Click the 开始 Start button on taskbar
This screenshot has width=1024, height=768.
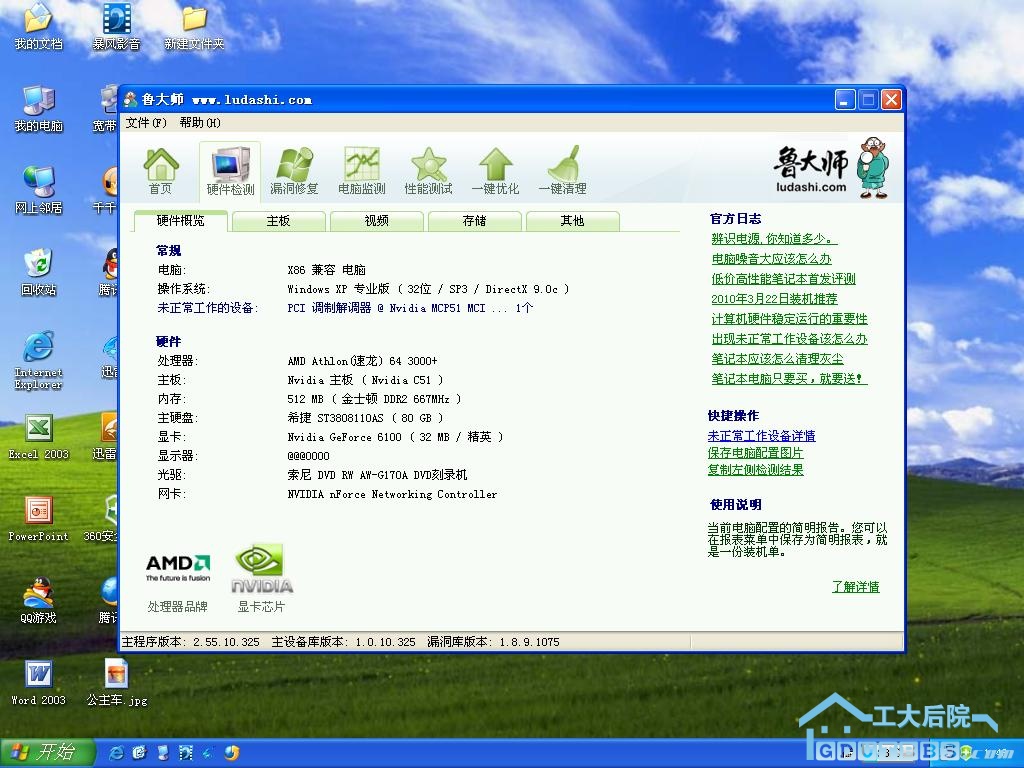tap(47, 752)
